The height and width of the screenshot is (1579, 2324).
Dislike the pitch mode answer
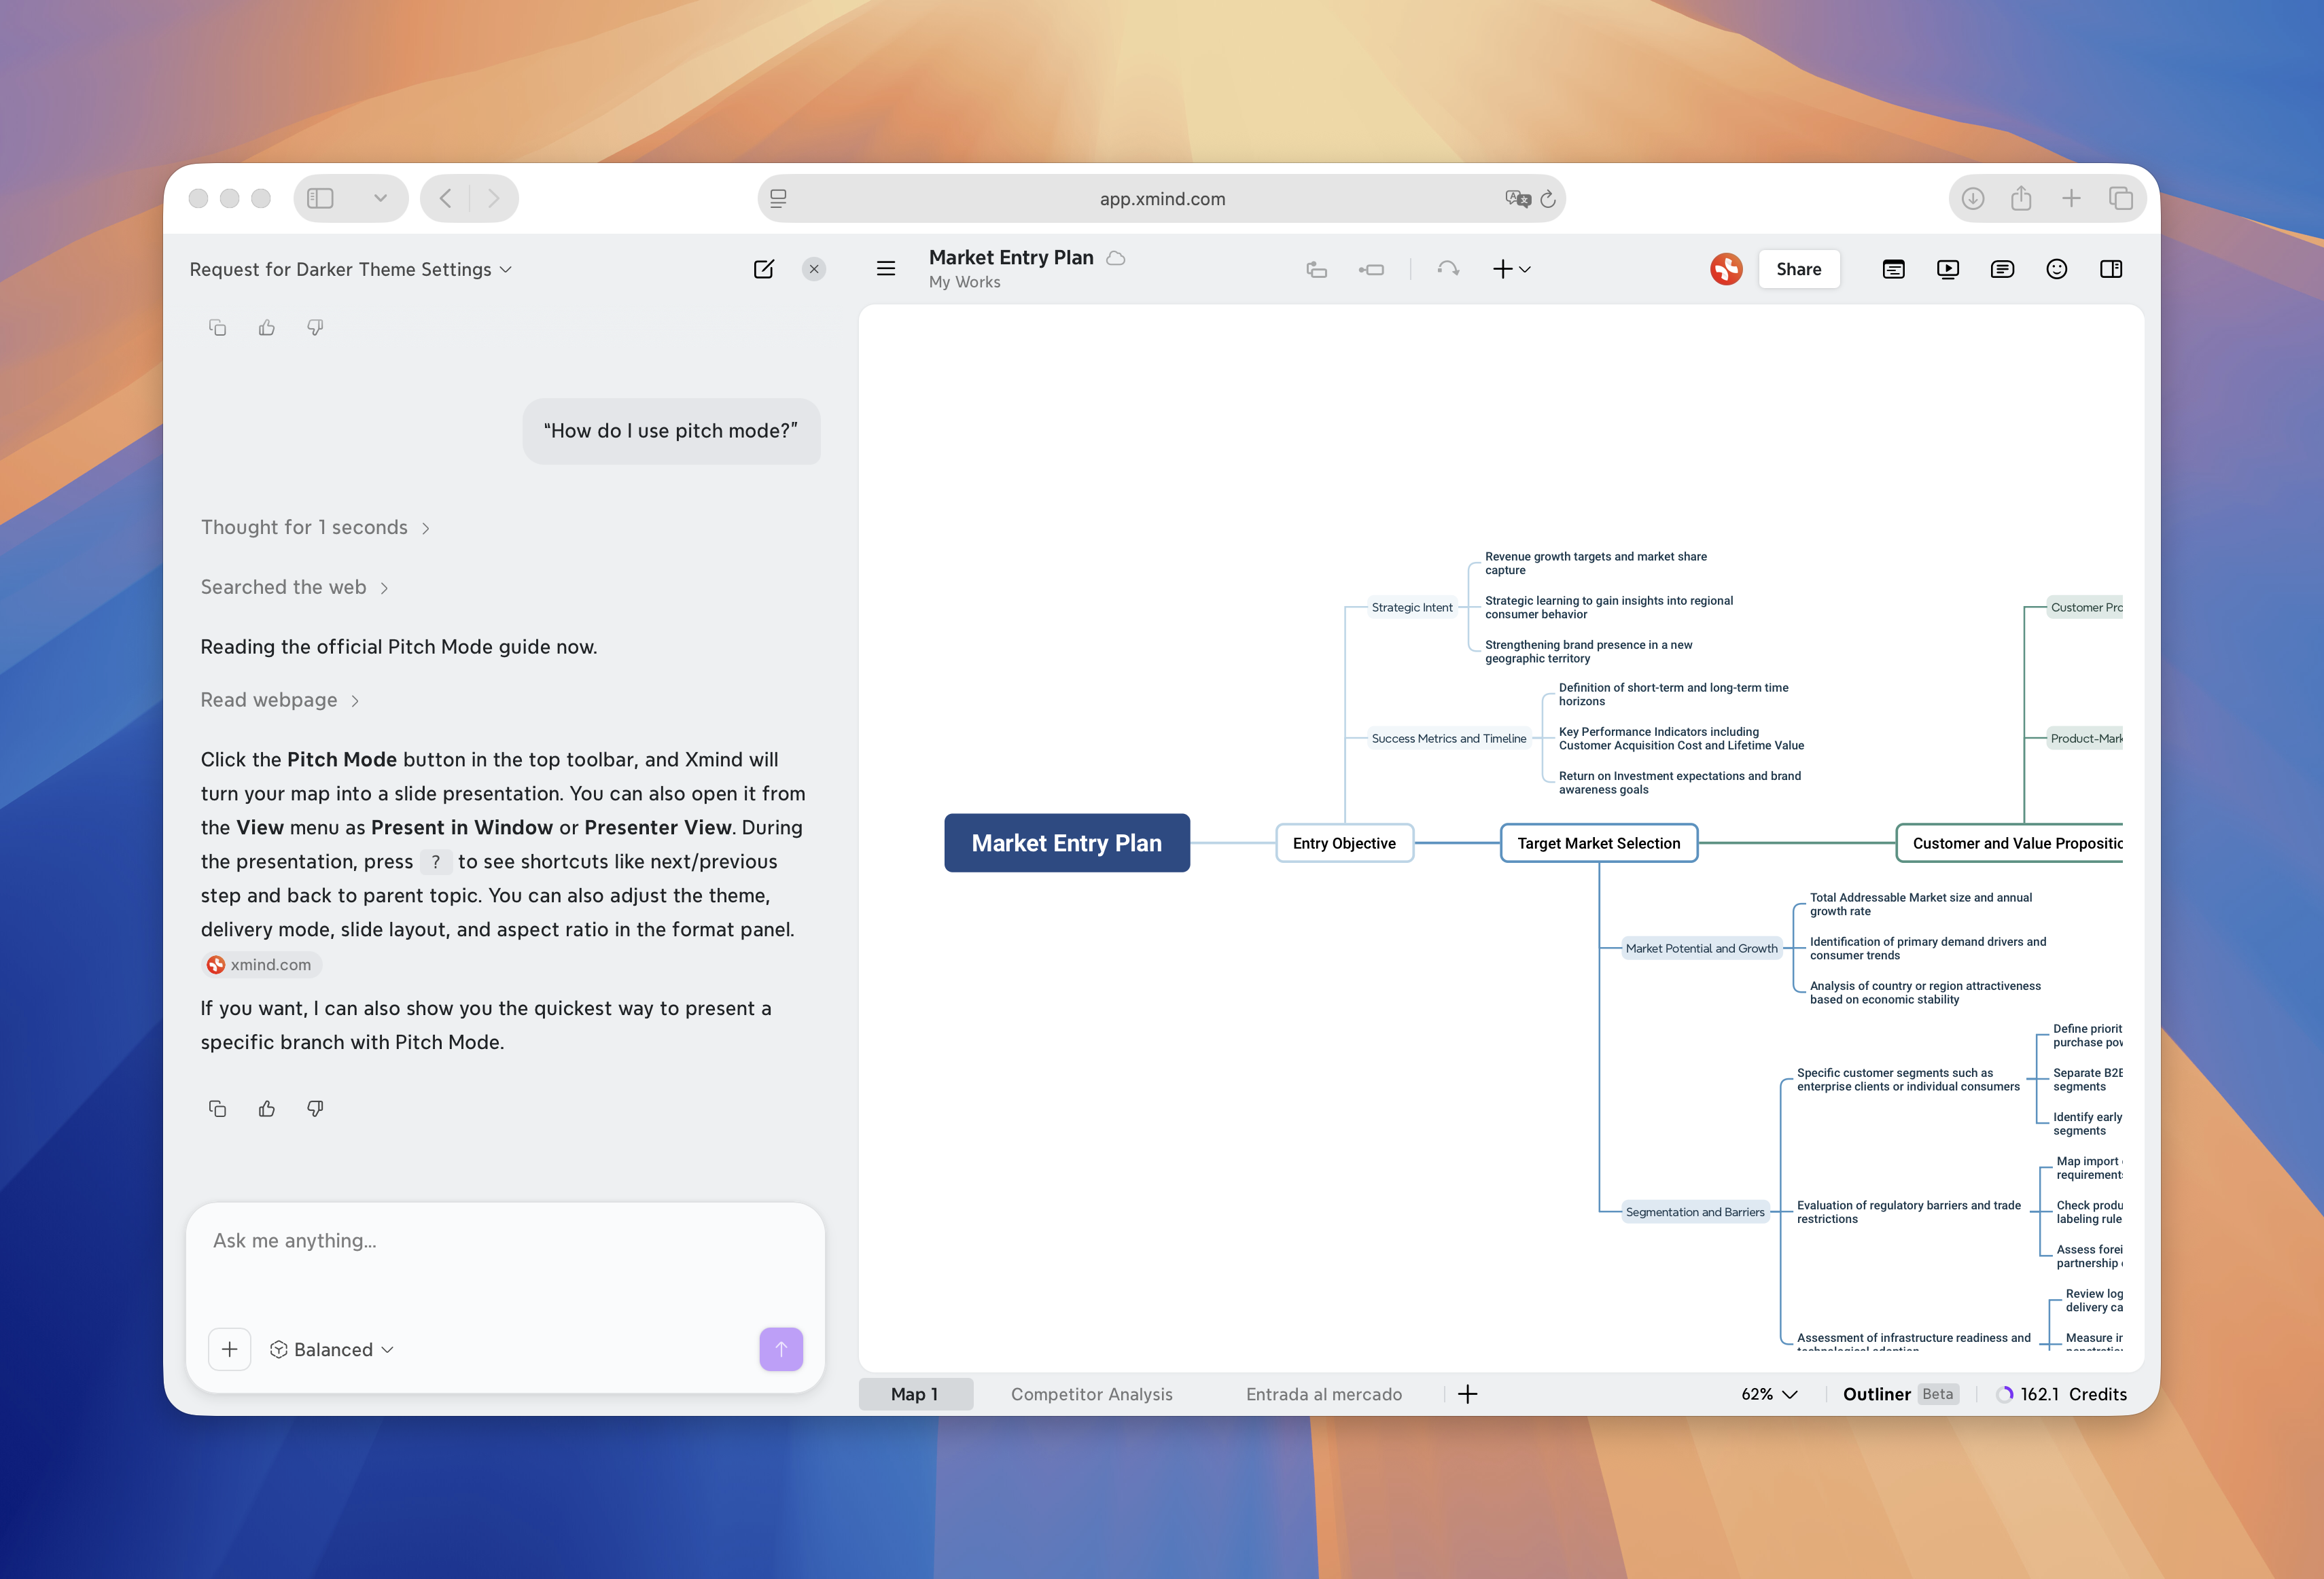tap(315, 1108)
